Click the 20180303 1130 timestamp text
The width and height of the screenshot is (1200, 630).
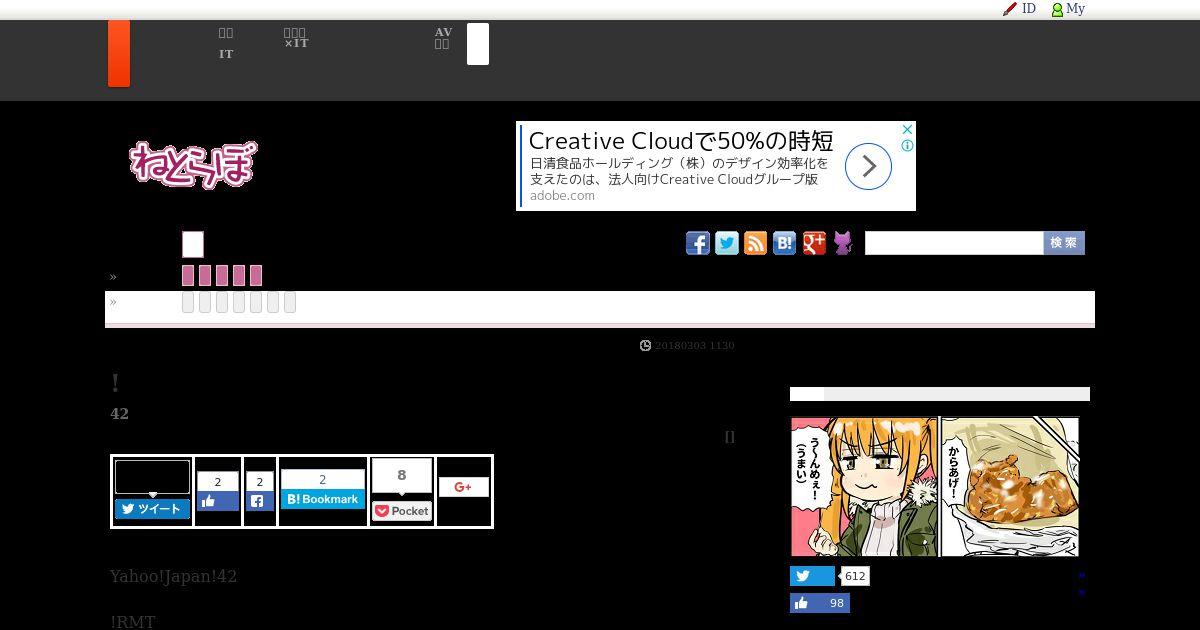tap(695, 345)
